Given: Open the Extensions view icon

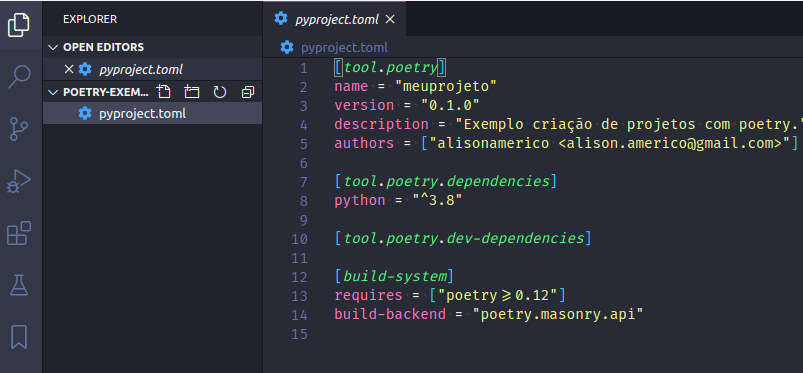Looking at the screenshot, I should [x=19, y=233].
